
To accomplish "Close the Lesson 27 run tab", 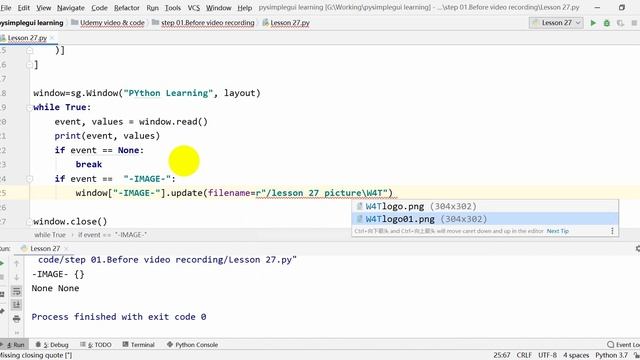I will click(x=66, y=249).
